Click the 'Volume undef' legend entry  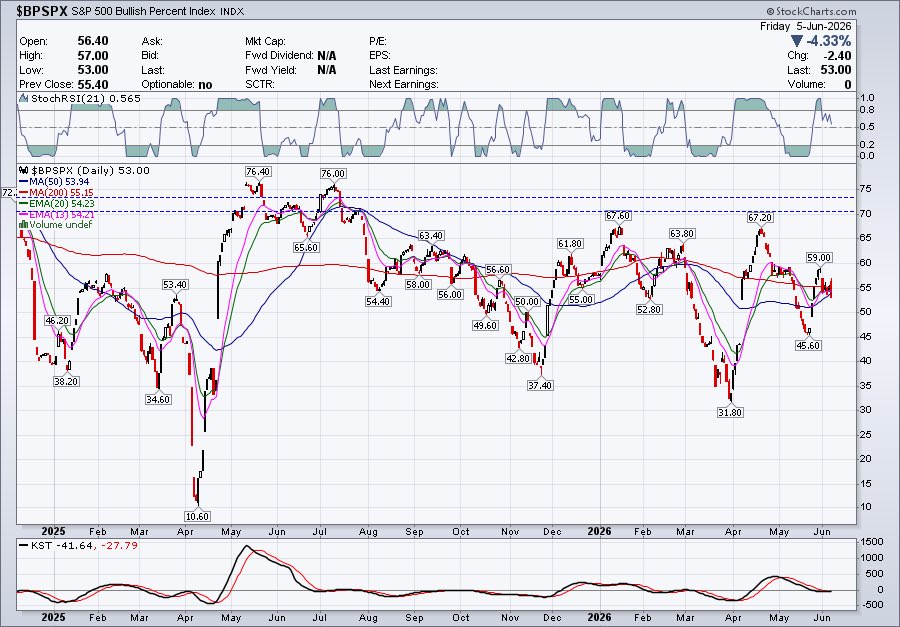coord(61,225)
